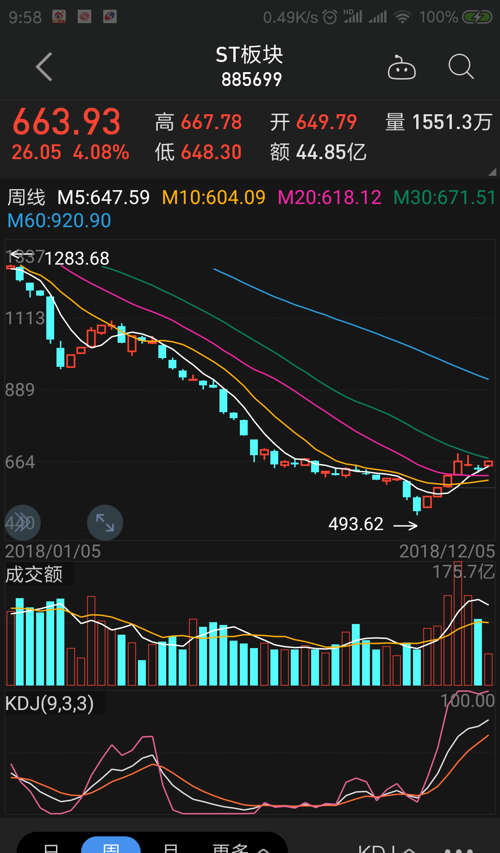500x853 pixels.
Task: Tap the back arrow icon
Action: pos(44,67)
